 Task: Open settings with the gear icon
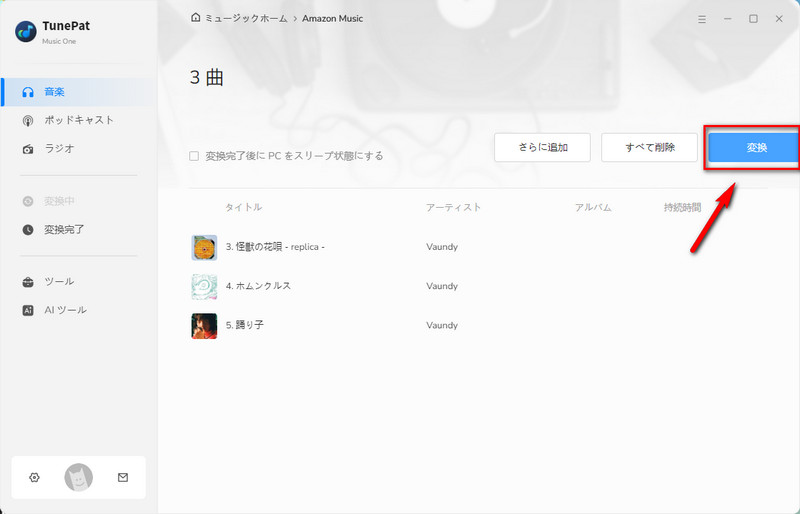coord(34,477)
